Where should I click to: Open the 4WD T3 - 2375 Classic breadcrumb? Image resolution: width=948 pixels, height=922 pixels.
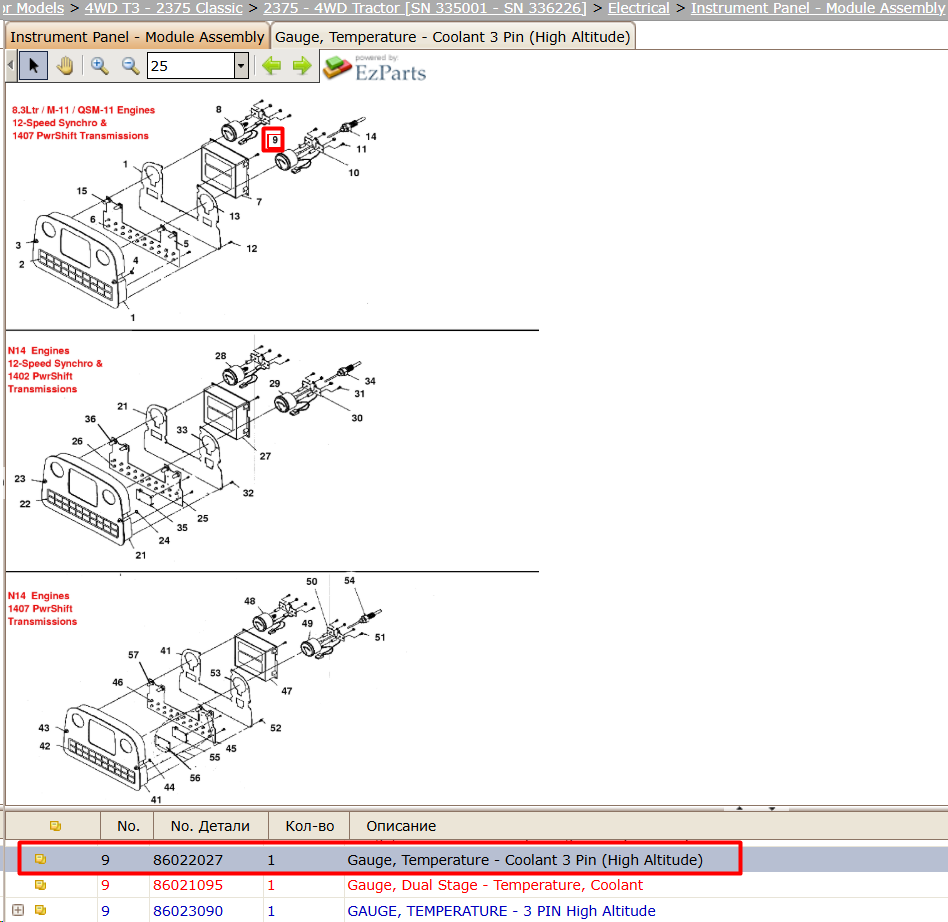click(163, 8)
